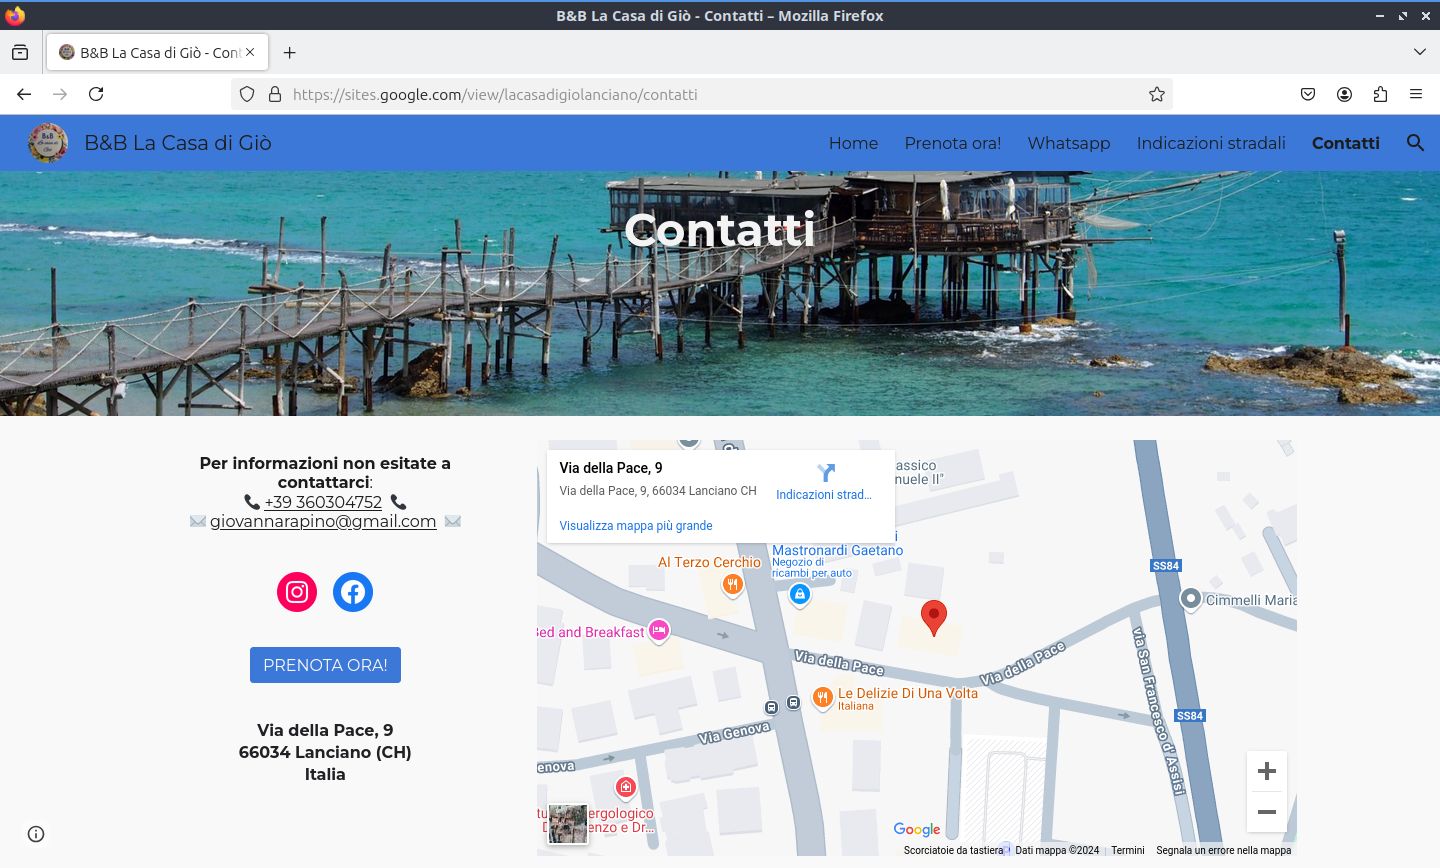Click the Al Terzo Cerchio restaurant marker

pyautogui.click(x=733, y=585)
